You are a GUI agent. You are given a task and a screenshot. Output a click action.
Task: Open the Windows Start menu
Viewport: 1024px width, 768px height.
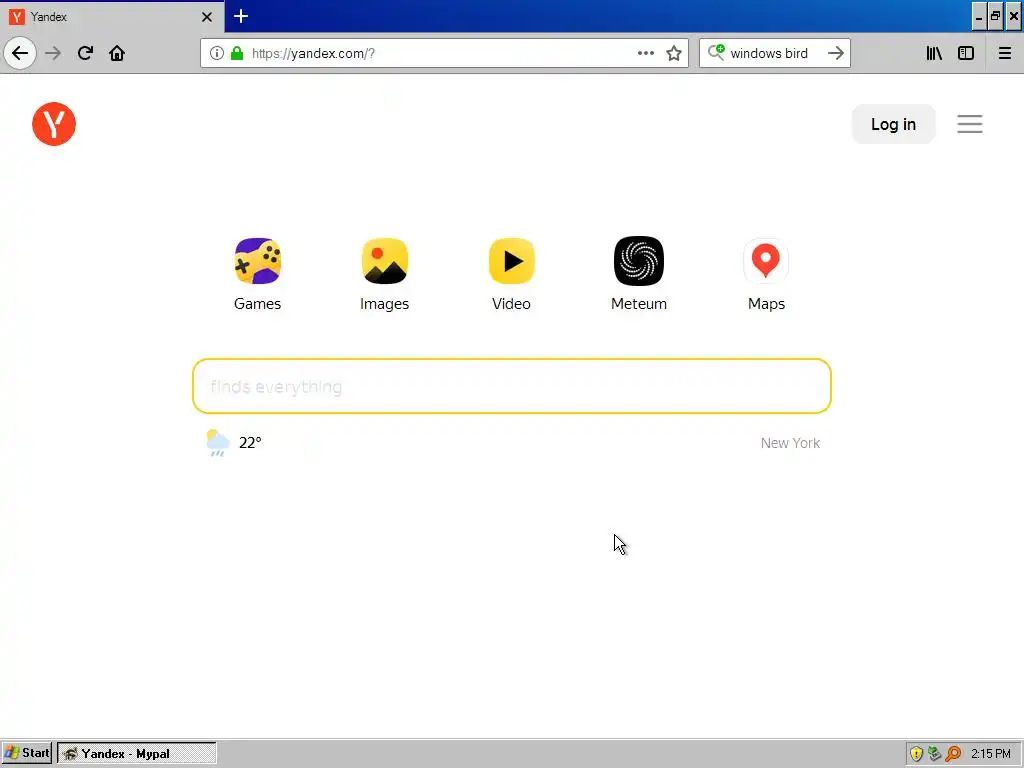tap(27, 753)
